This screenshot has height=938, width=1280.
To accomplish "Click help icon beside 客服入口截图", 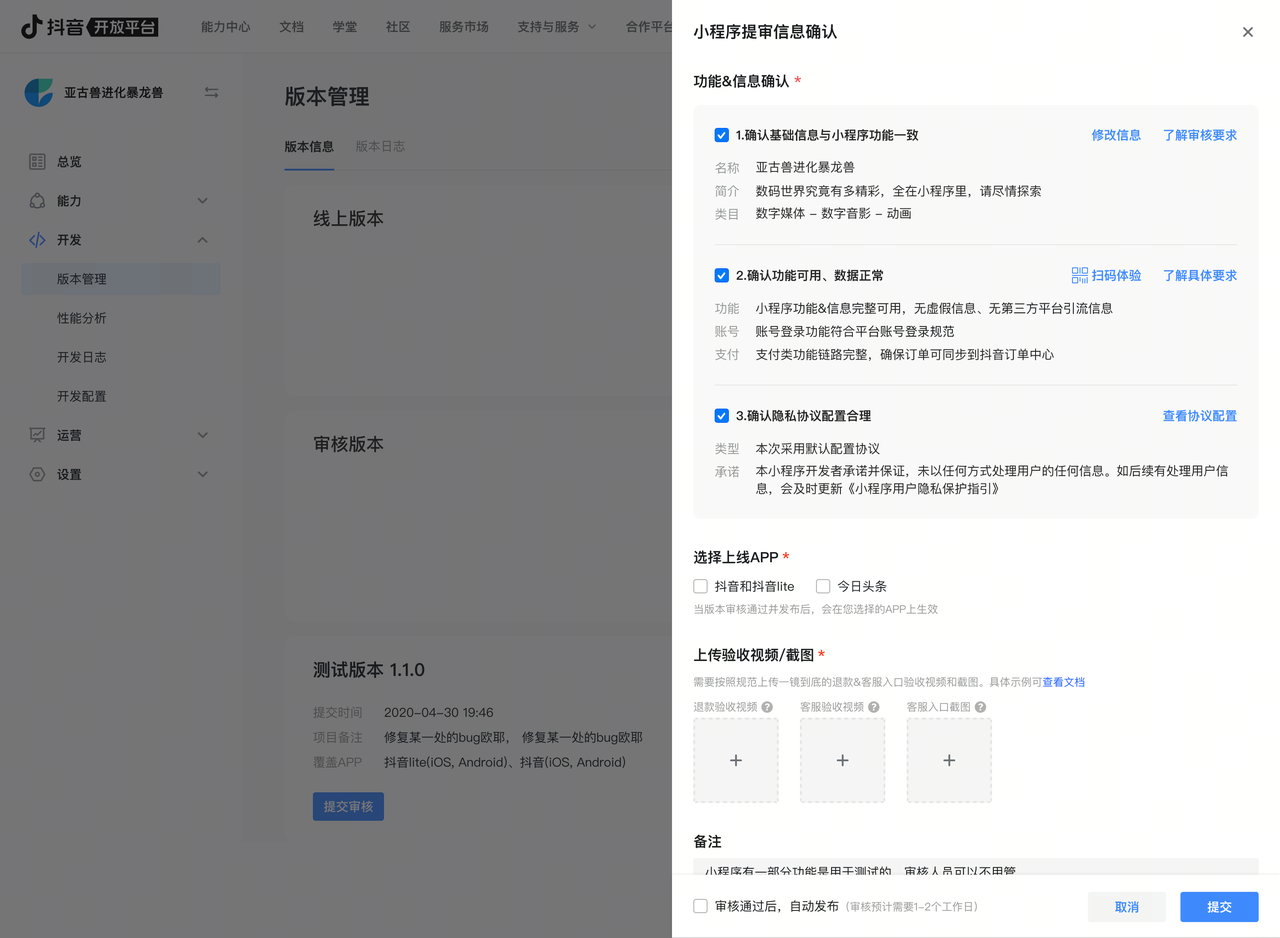I will (980, 707).
